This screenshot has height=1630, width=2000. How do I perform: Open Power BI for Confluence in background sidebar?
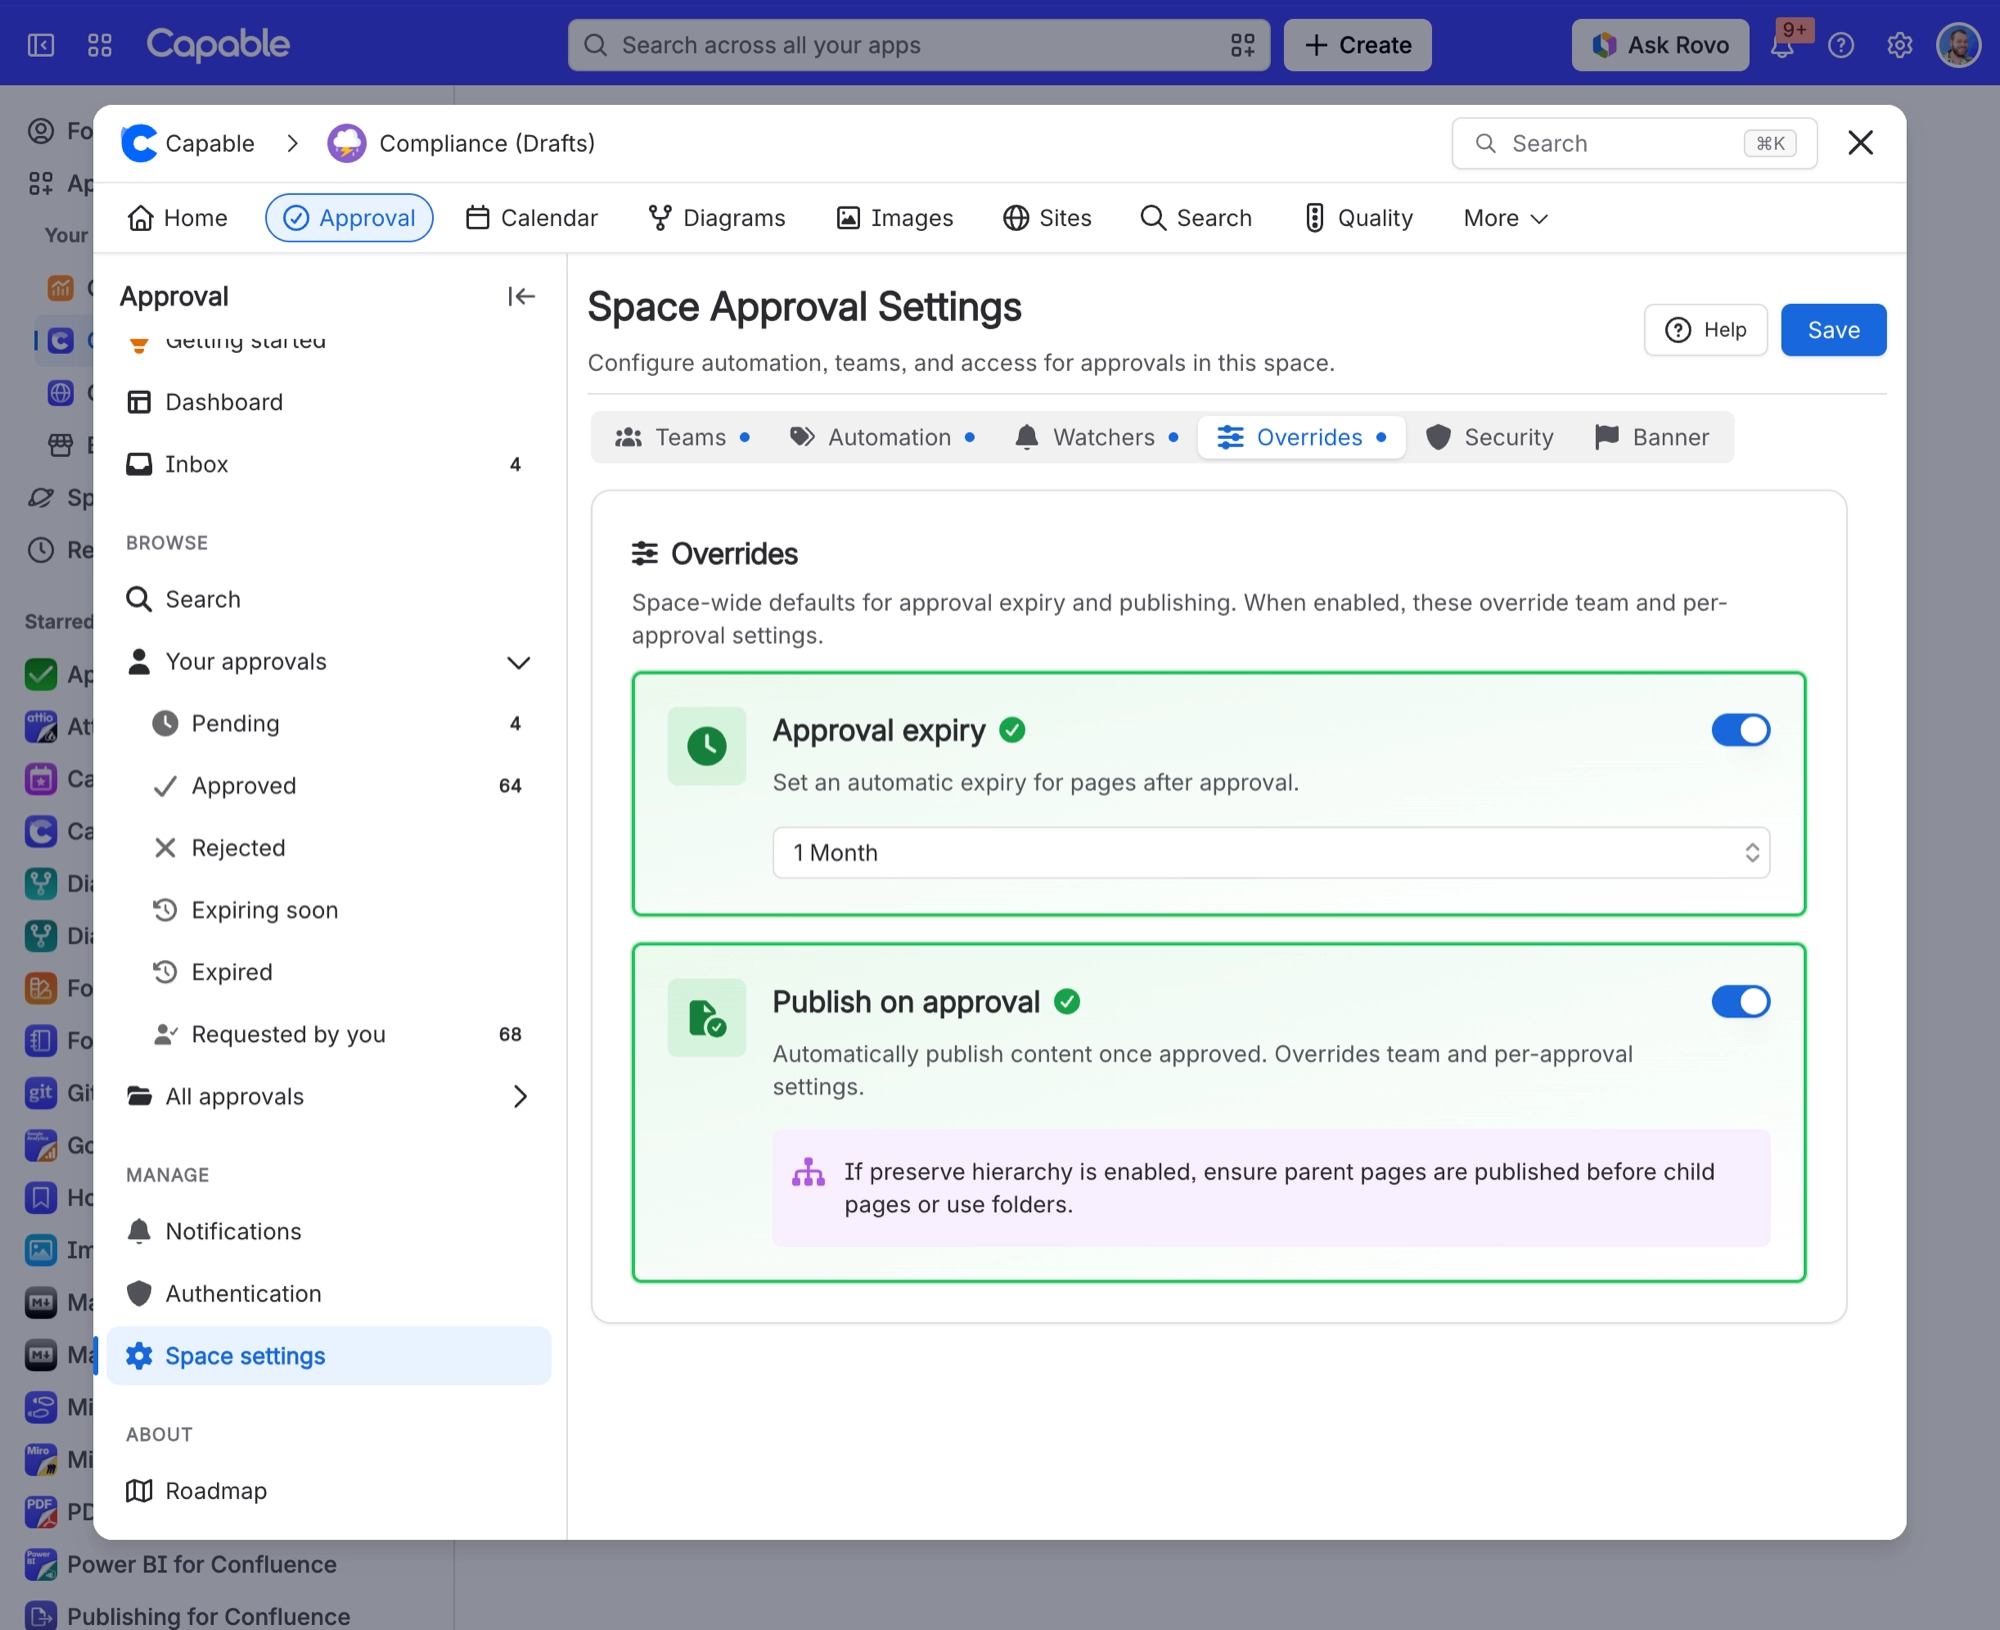pos(201,1564)
